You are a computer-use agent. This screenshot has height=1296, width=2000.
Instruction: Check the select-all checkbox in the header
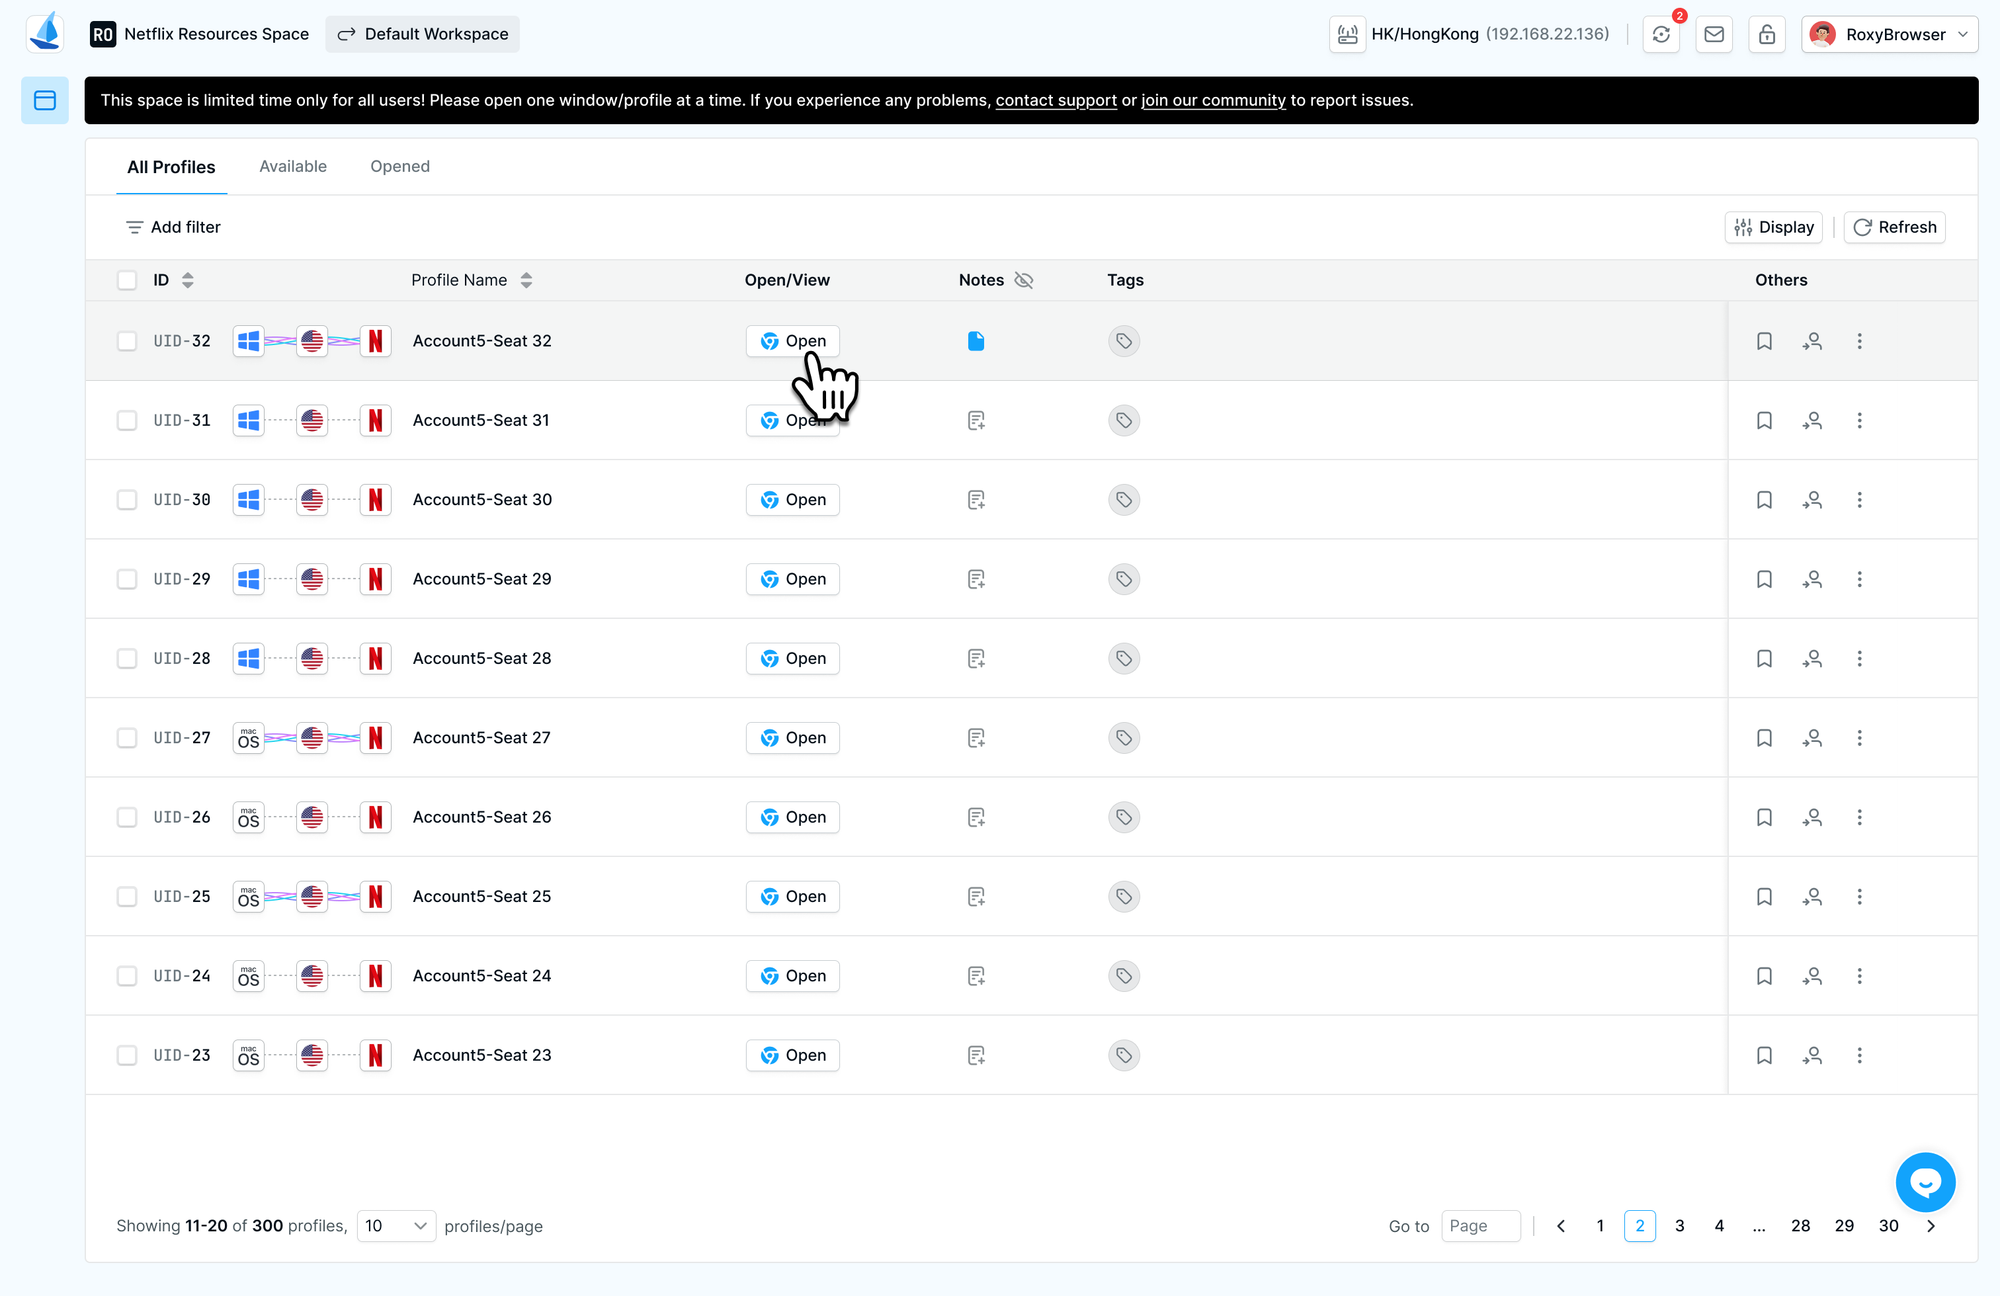(127, 280)
